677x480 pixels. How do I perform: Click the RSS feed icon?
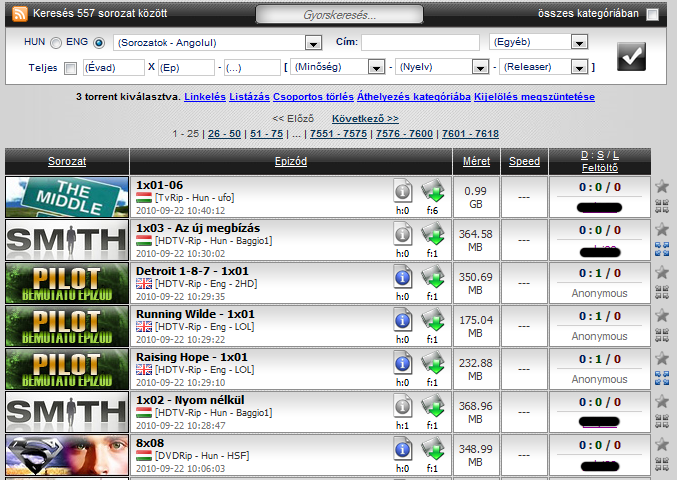click(18, 15)
